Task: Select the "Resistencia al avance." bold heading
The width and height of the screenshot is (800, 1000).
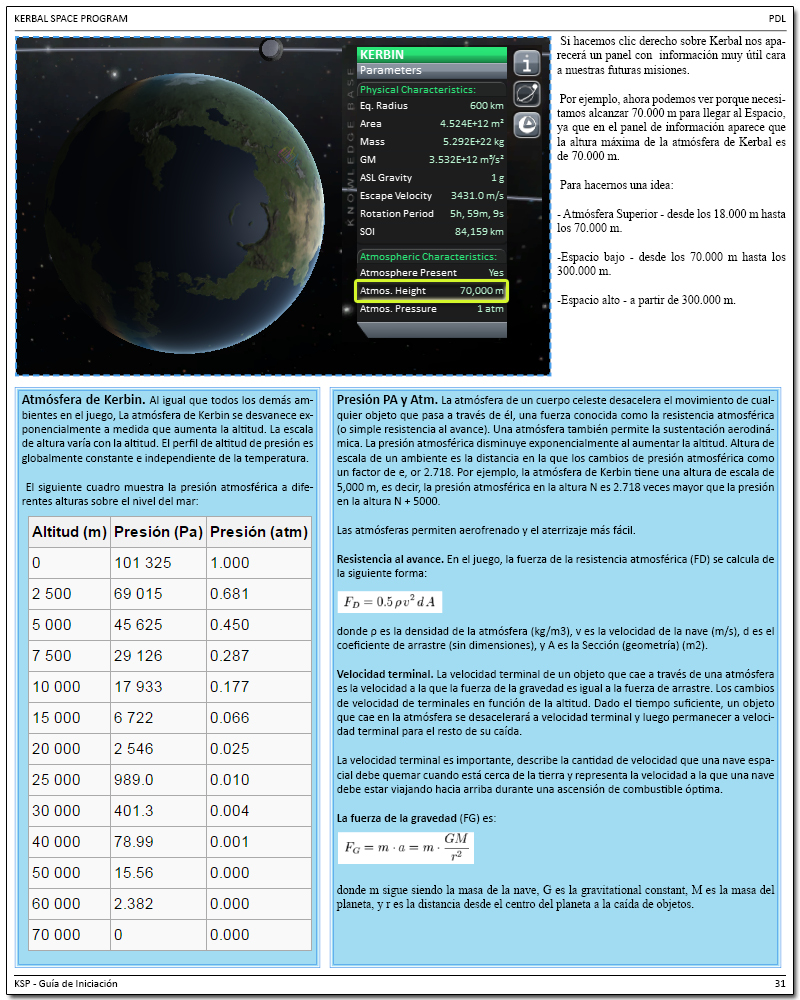Action: (390, 559)
